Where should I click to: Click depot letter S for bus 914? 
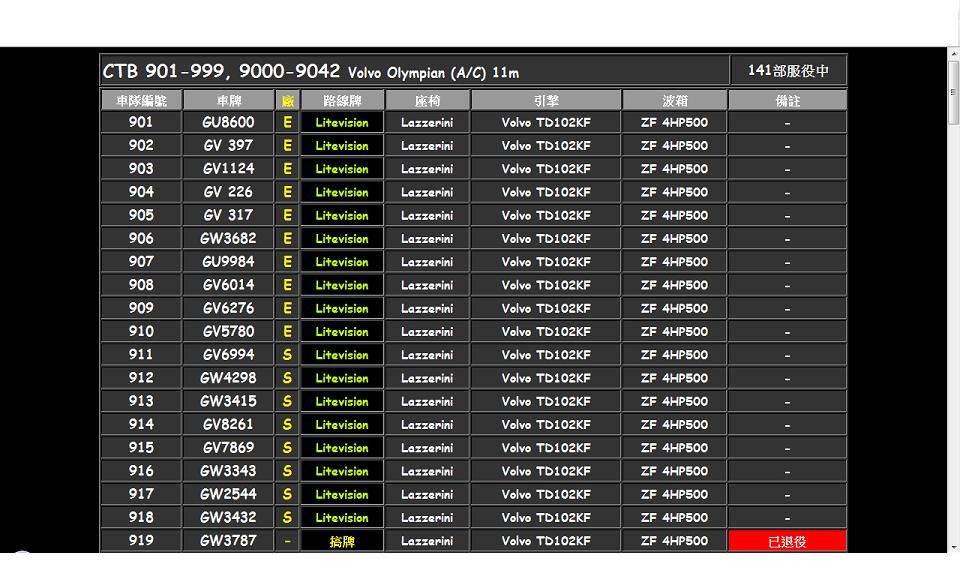click(287, 424)
